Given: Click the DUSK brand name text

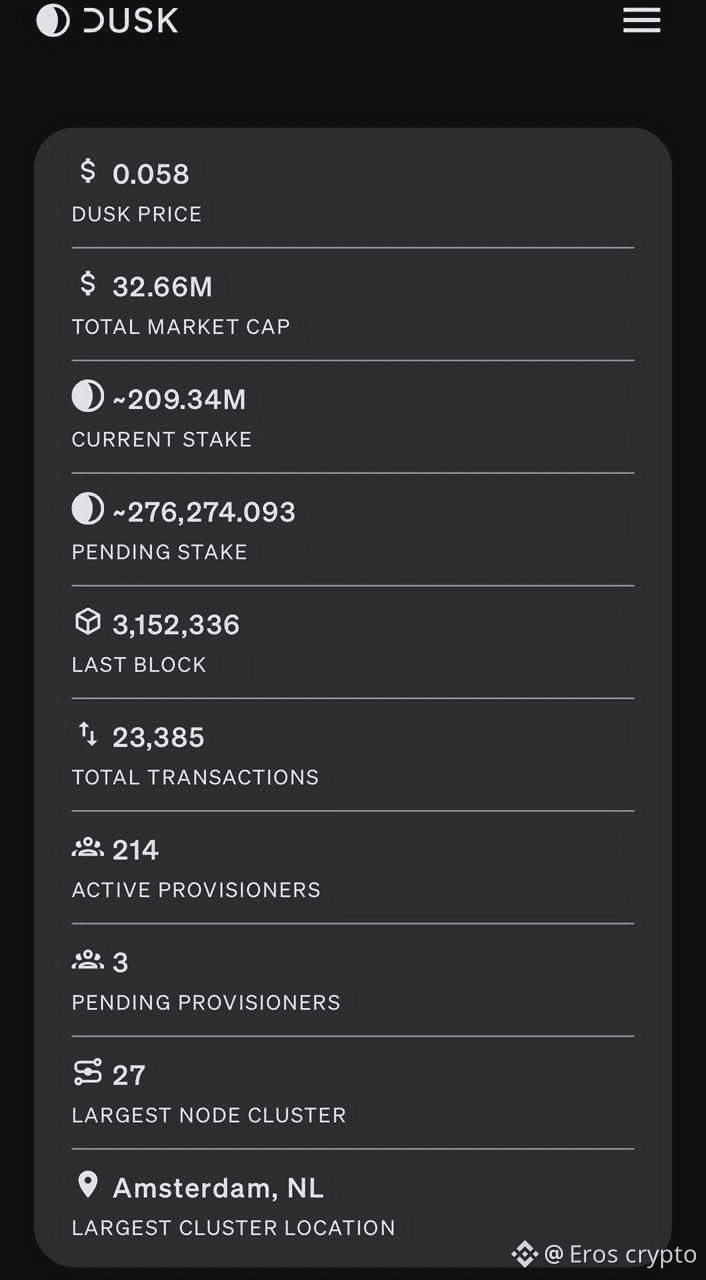Looking at the screenshot, I should tap(131, 20).
